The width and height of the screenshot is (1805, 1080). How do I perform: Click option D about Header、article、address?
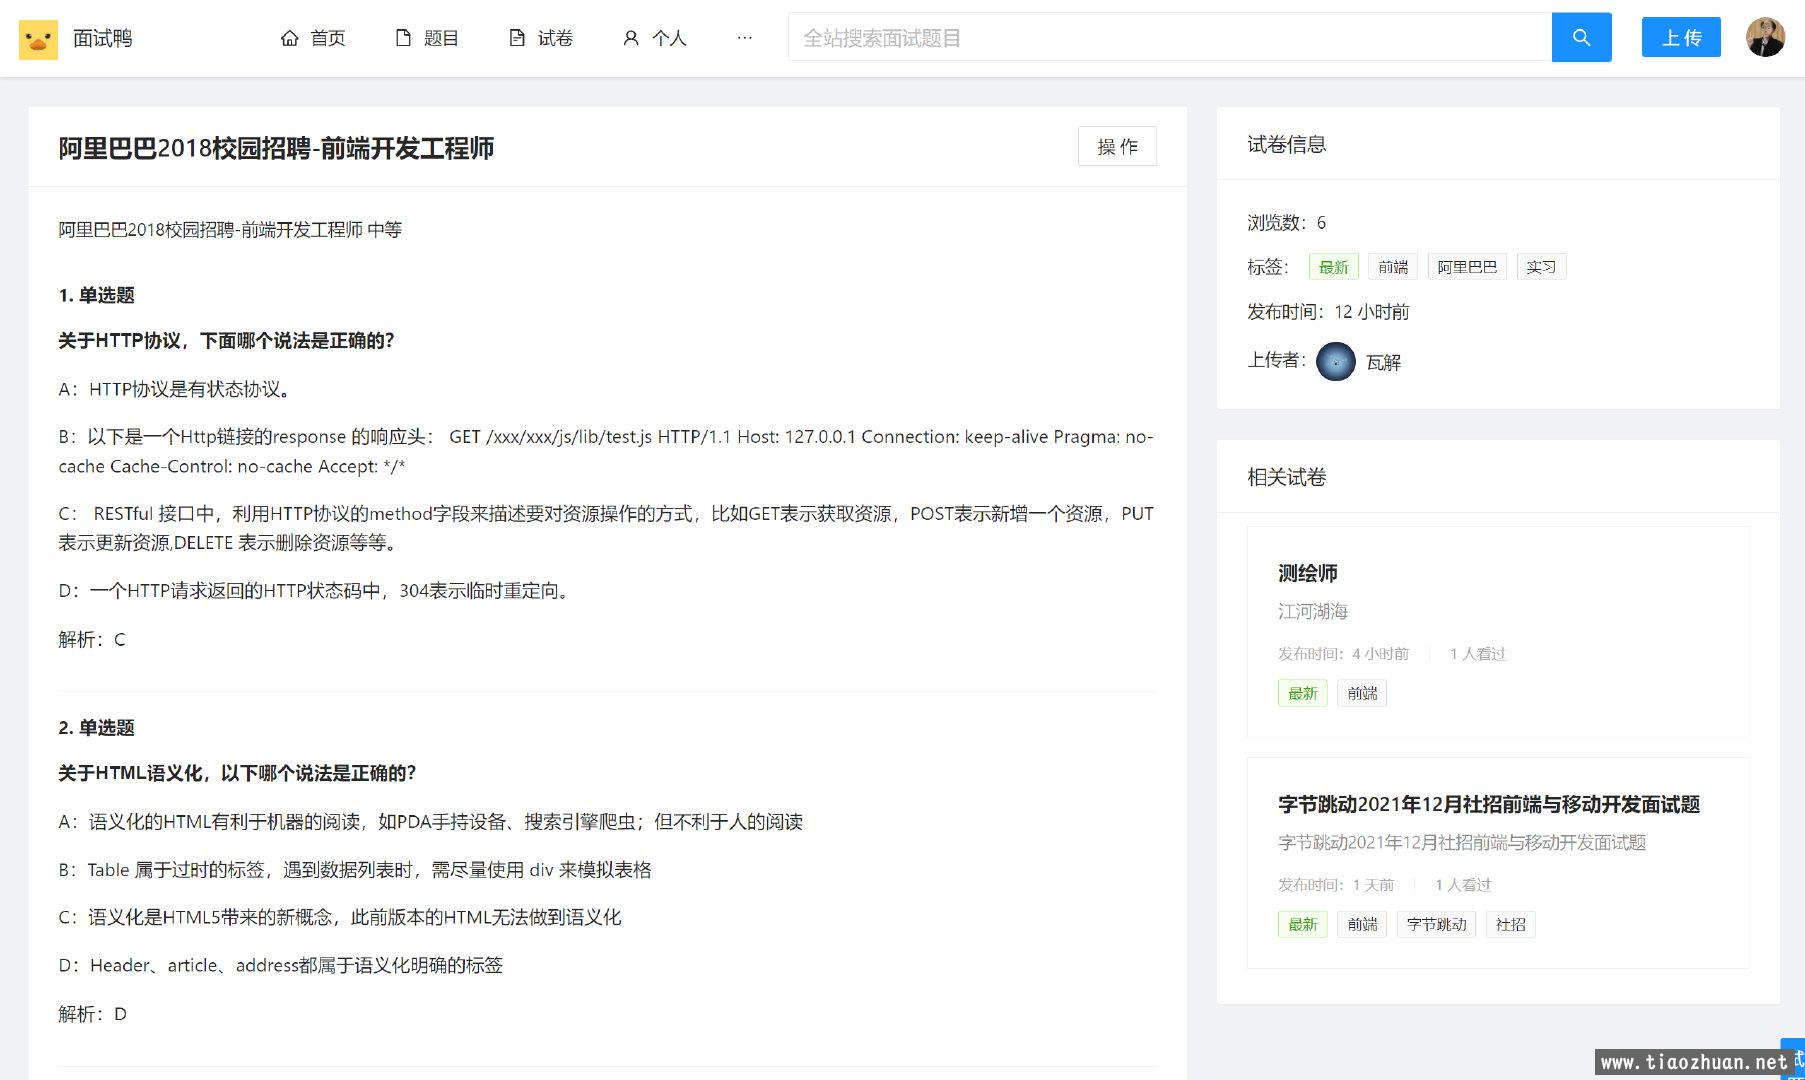(x=281, y=965)
